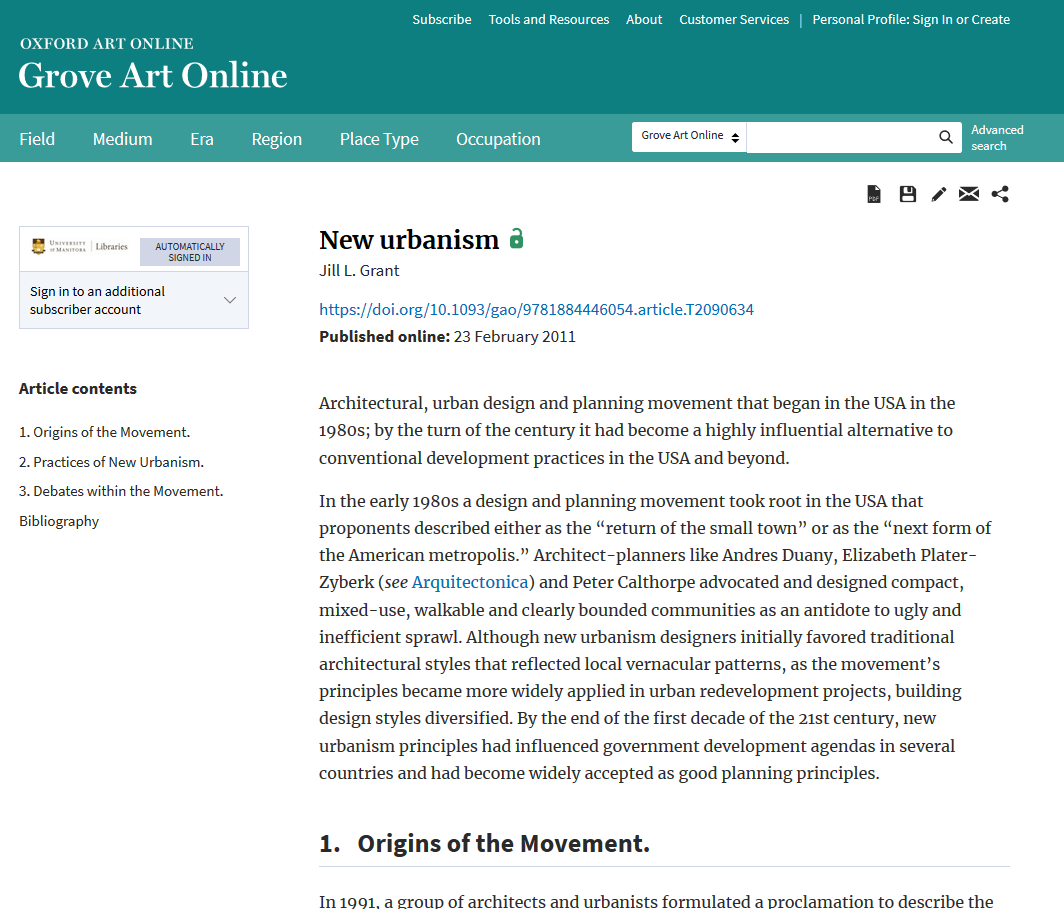Click the Oxford Art Online heading

click(107, 43)
